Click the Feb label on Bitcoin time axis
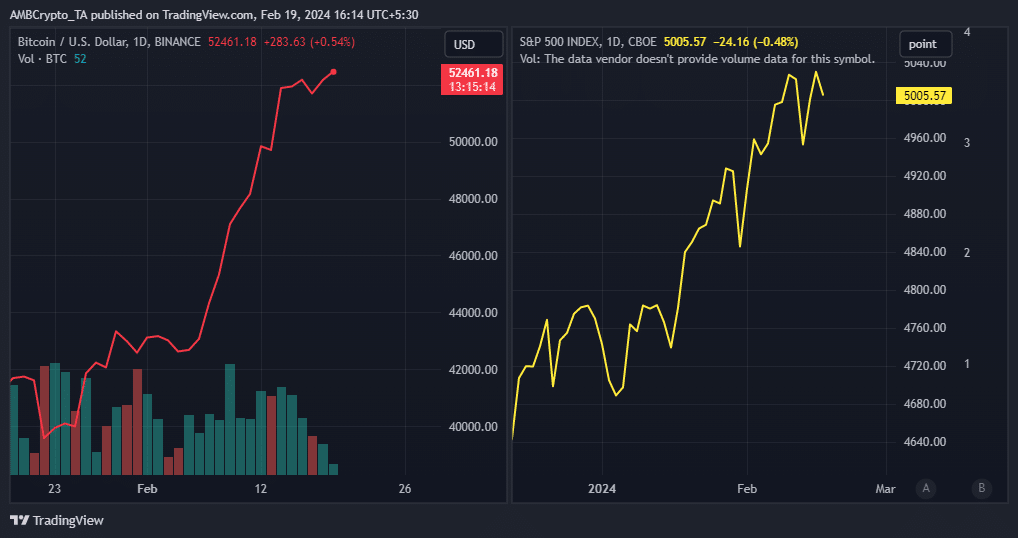 pyautogui.click(x=147, y=489)
